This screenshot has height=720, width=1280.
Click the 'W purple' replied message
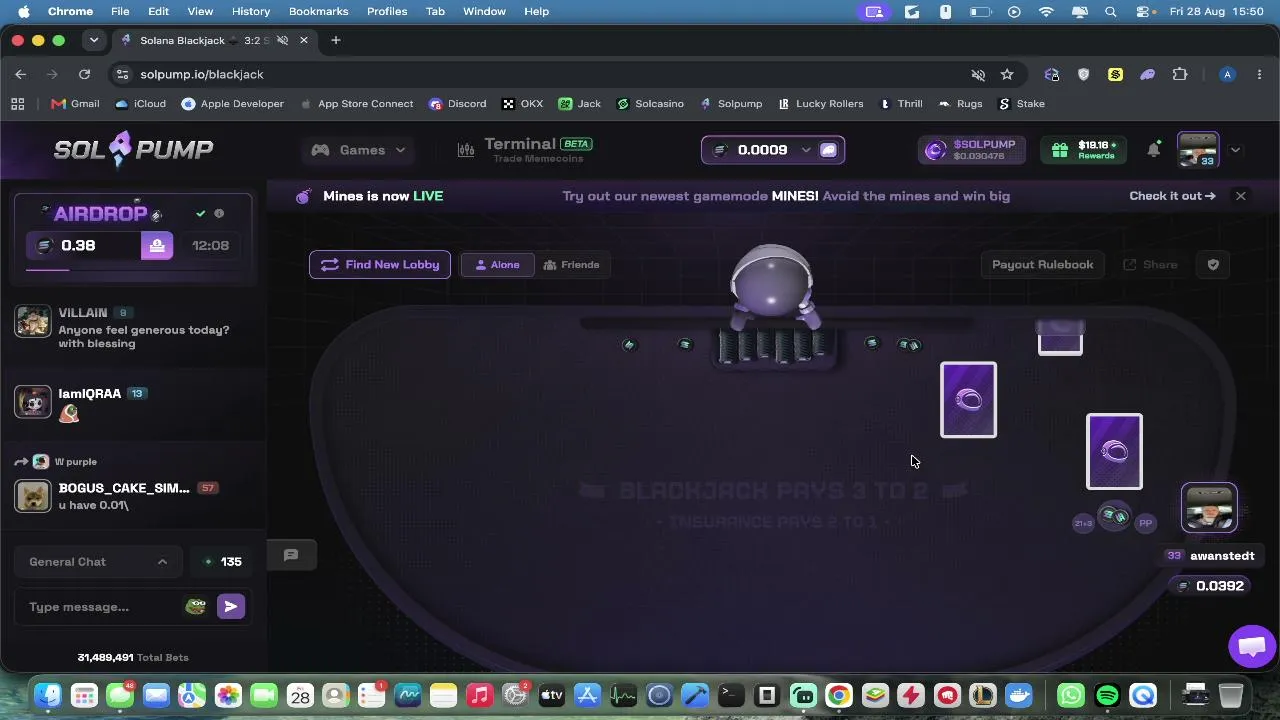pyautogui.click(x=75, y=462)
